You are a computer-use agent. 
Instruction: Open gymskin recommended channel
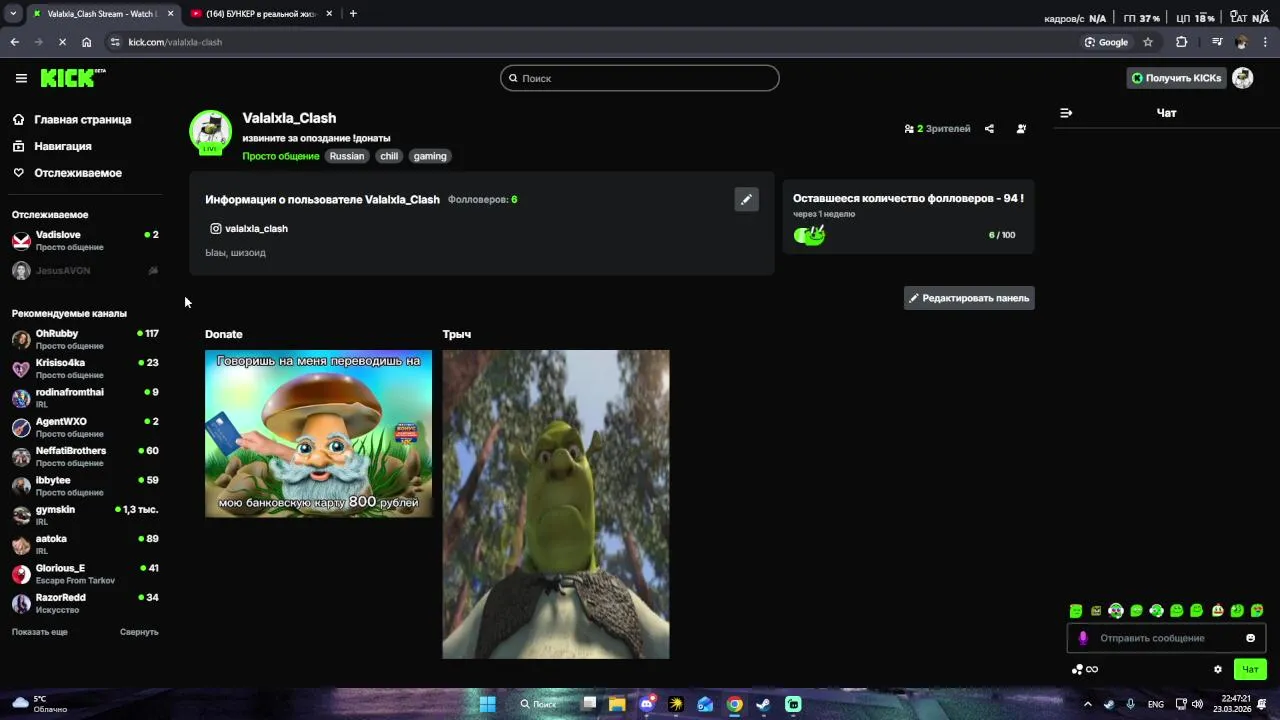pyautogui.click(x=85, y=515)
